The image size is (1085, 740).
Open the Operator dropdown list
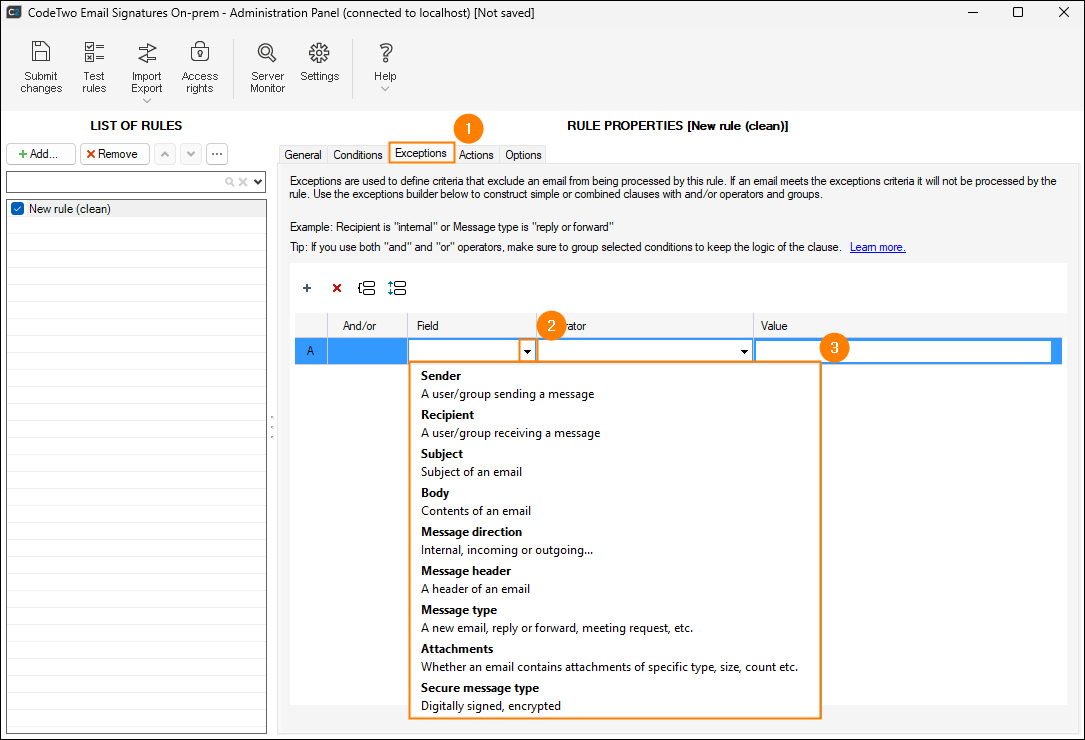[x=744, y=352]
